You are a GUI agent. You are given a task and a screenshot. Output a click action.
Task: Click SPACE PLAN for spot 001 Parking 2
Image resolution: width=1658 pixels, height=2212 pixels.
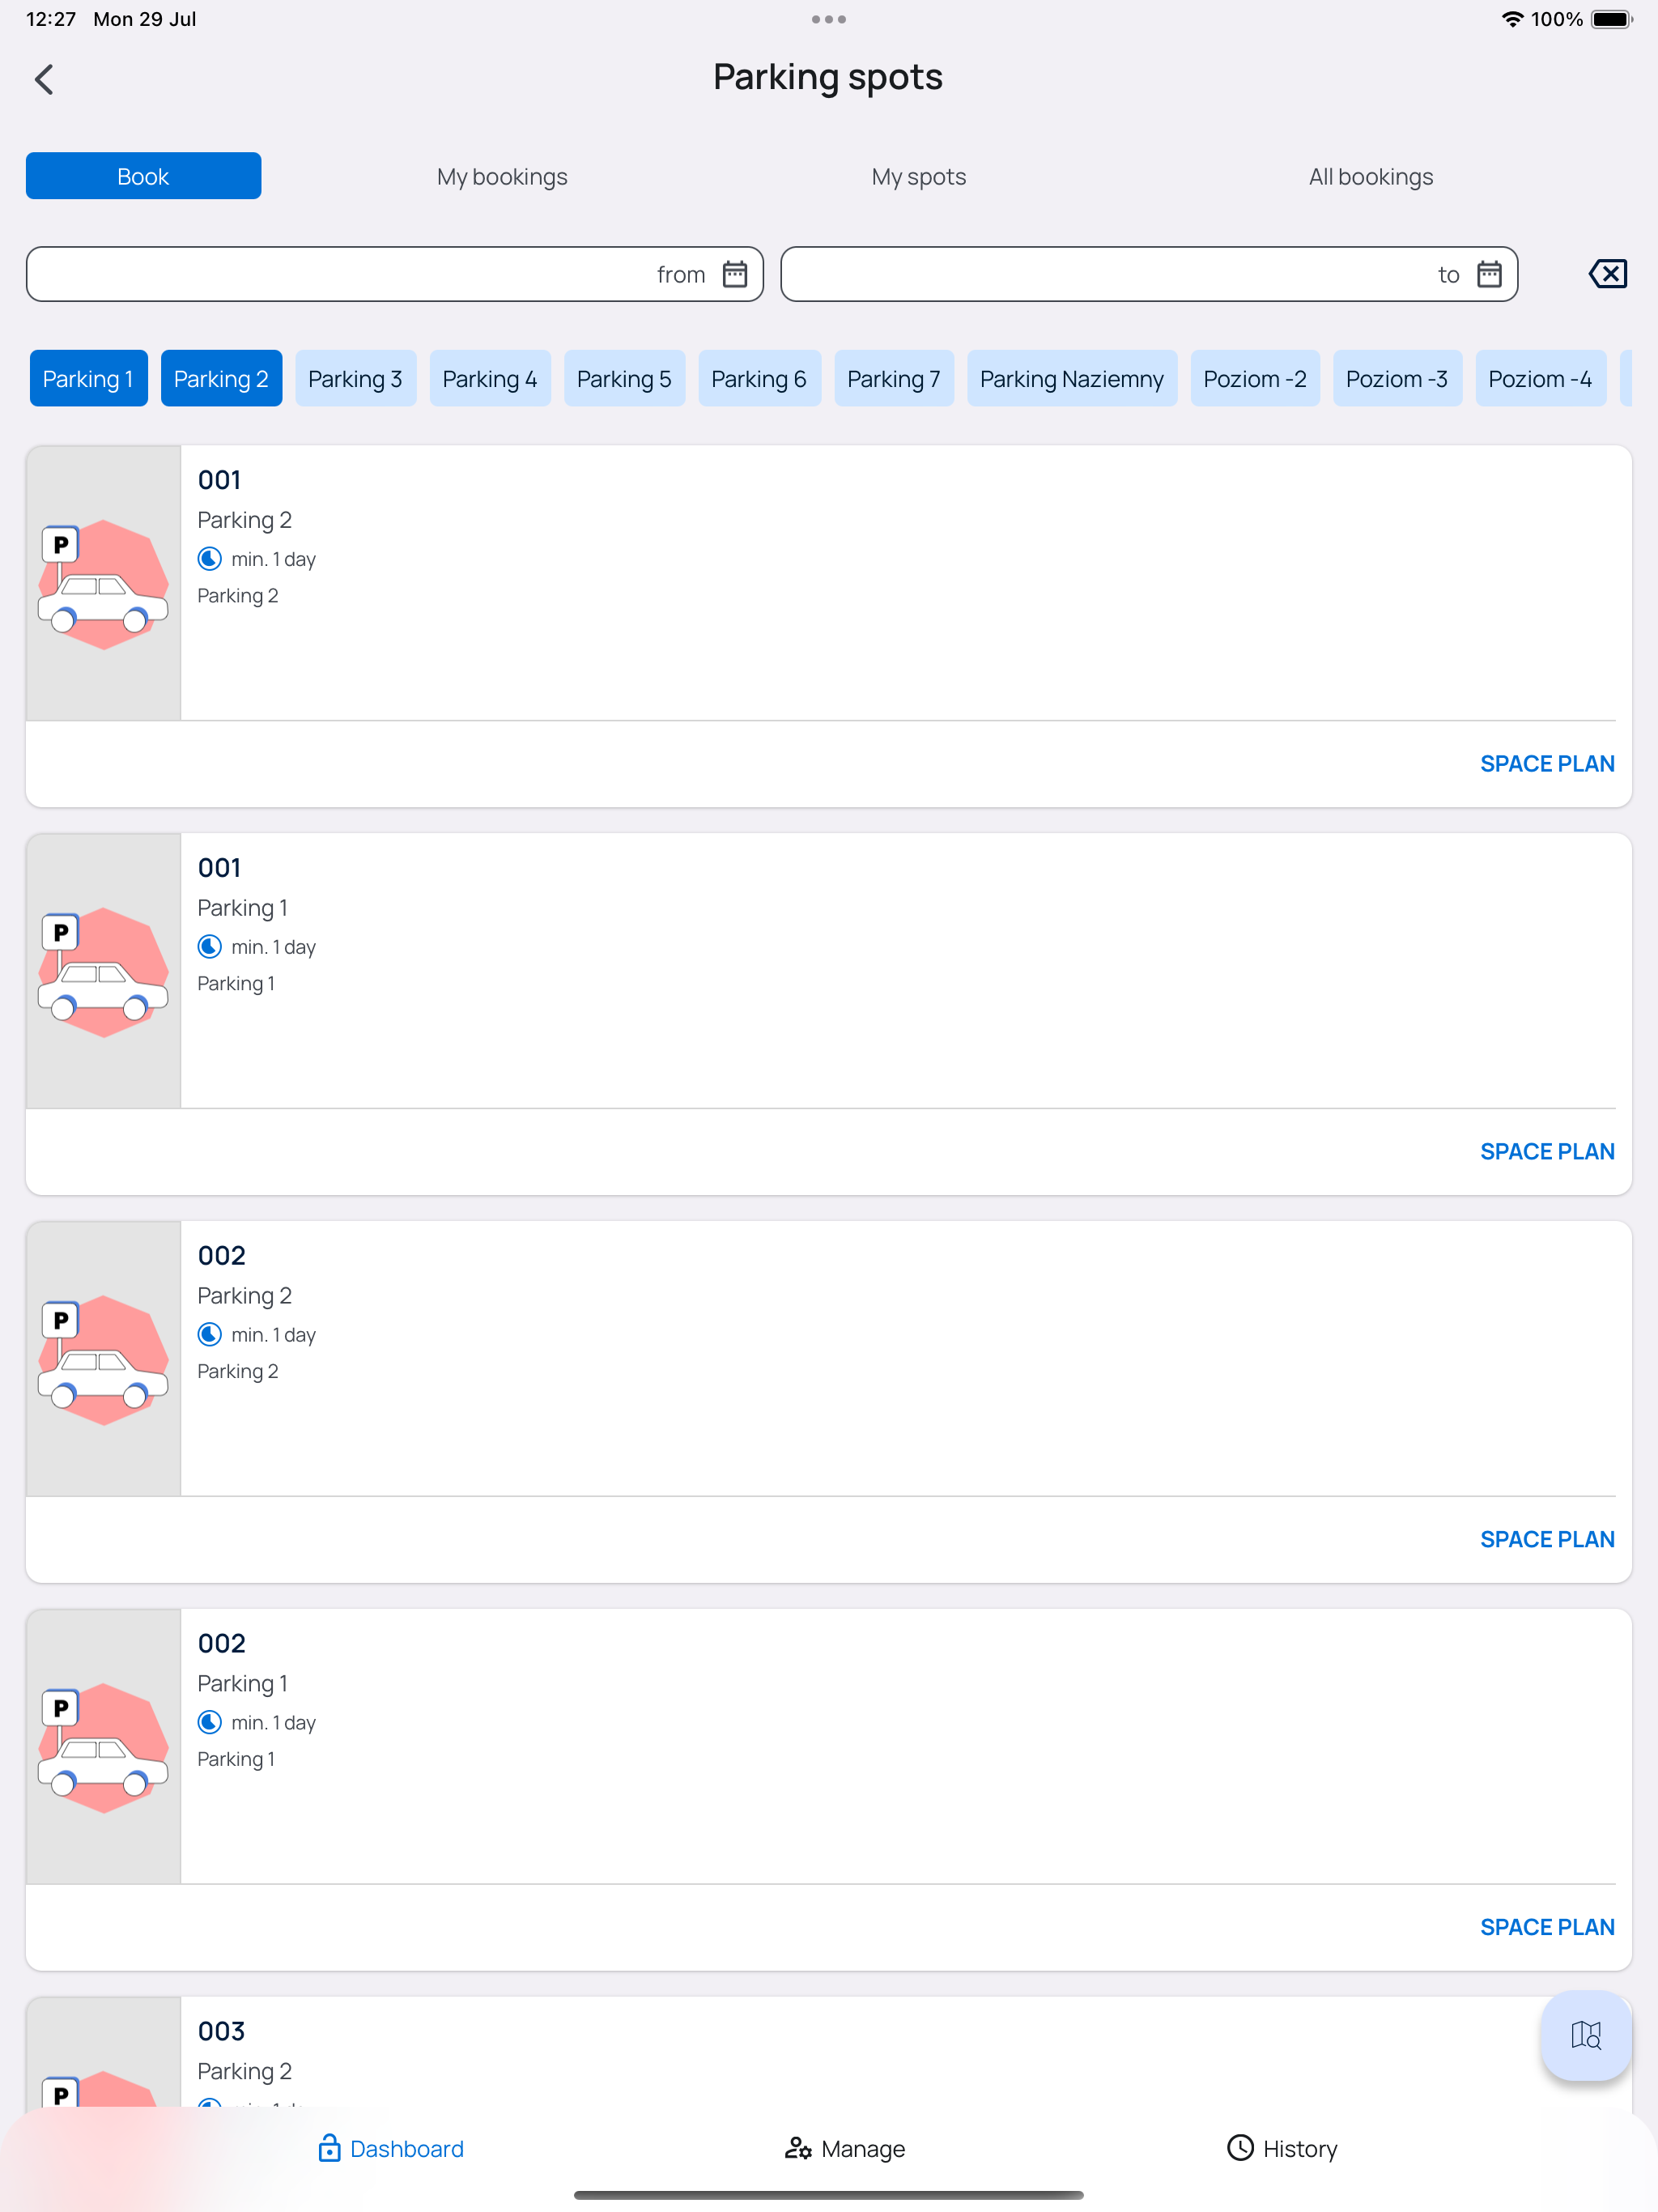(1546, 764)
